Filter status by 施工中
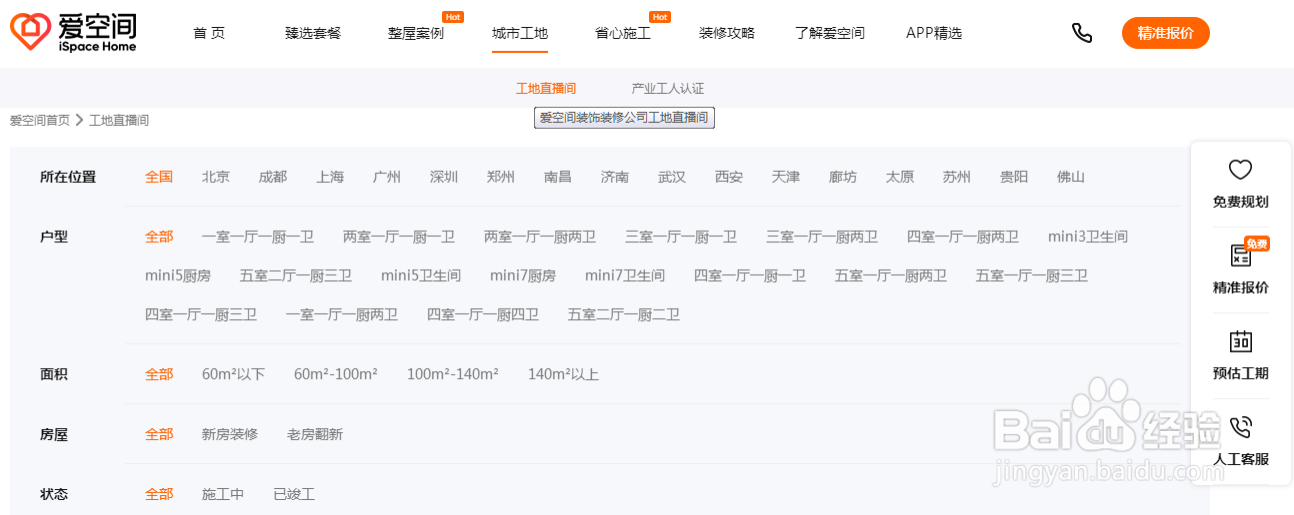 [x=223, y=495]
